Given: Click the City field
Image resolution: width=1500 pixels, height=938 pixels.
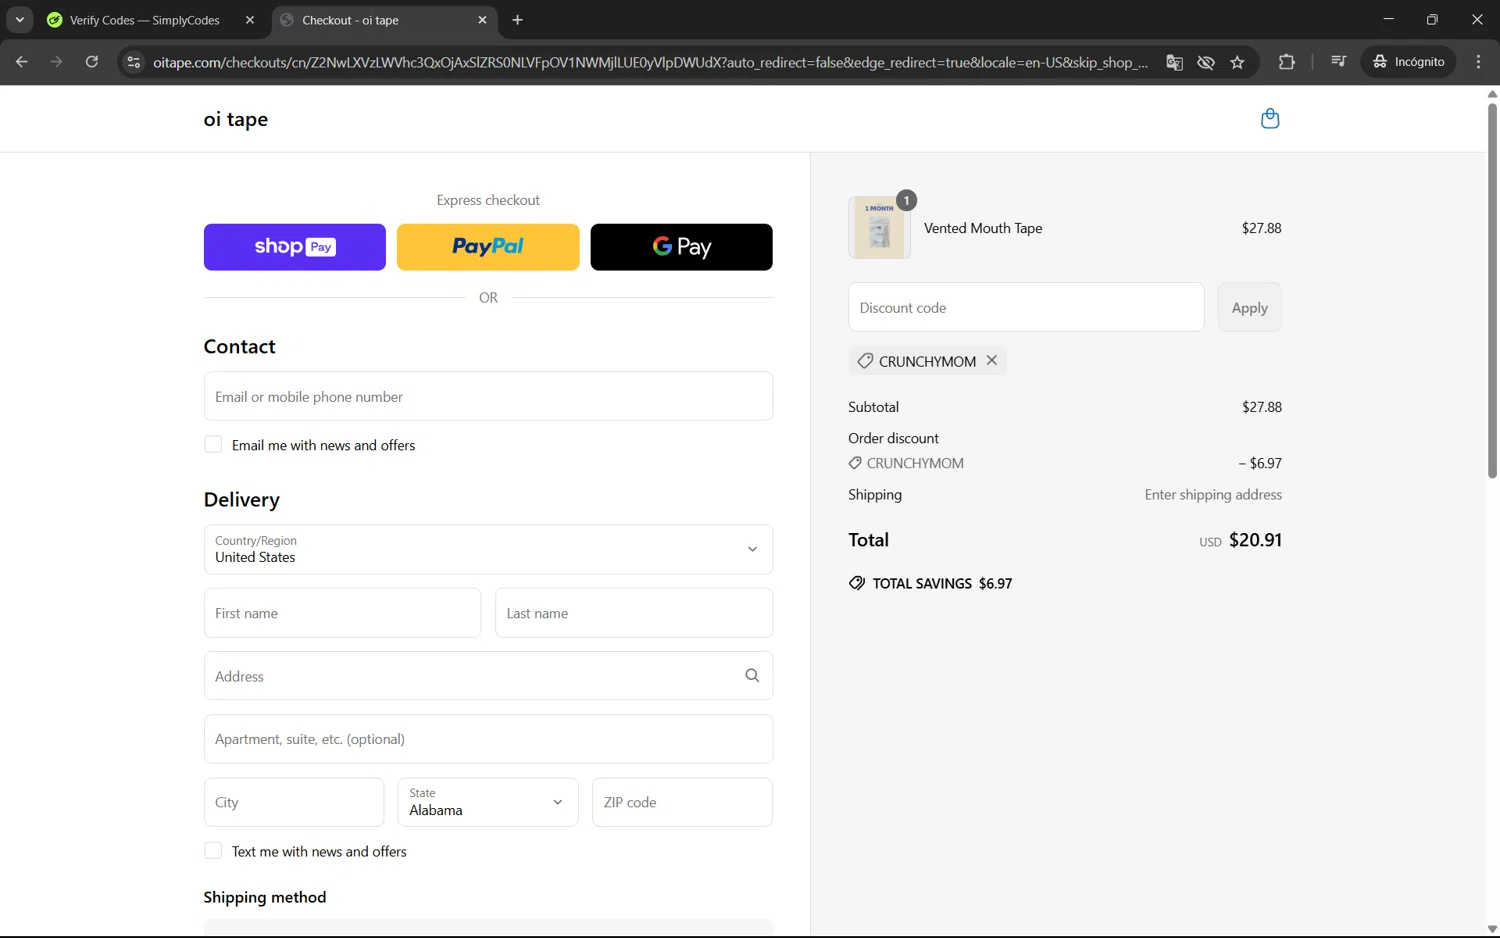Looking at the screenshot, I should pos(294,802).
